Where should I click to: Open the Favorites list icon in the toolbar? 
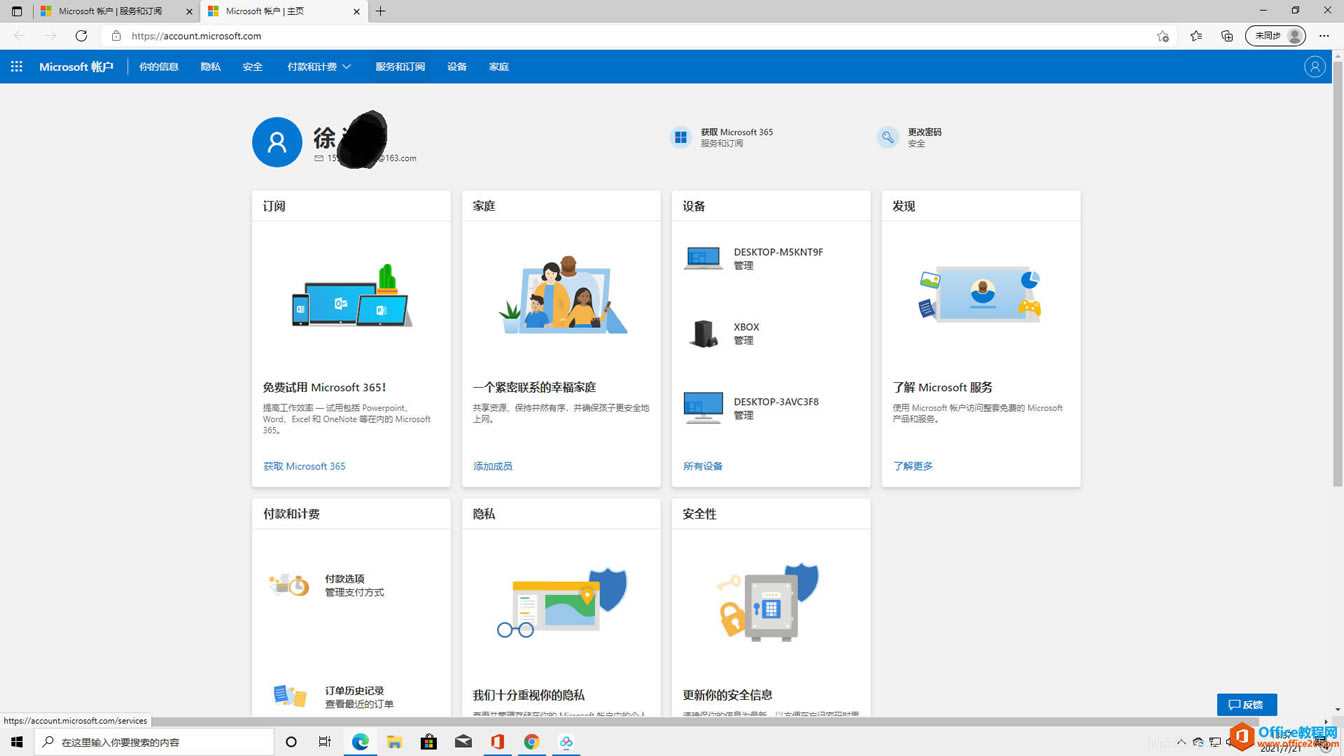(x=1196, y=36)
